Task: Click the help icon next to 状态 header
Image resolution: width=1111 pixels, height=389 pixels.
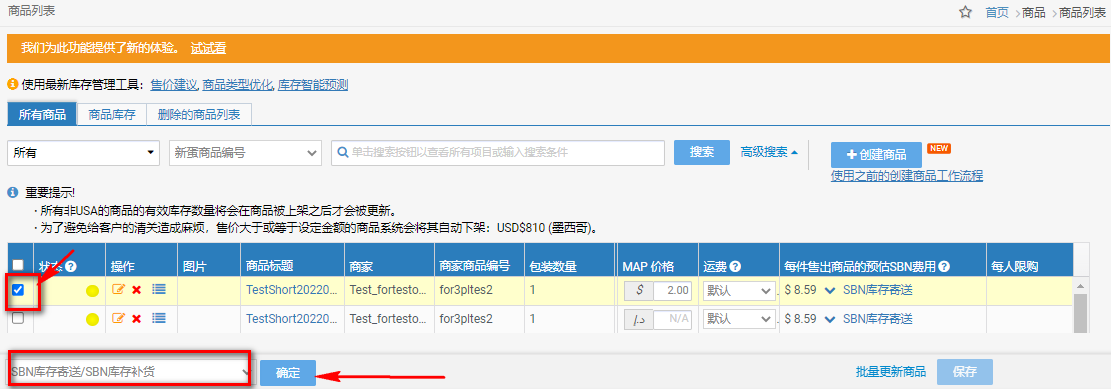Action: (x=71, y=266)
